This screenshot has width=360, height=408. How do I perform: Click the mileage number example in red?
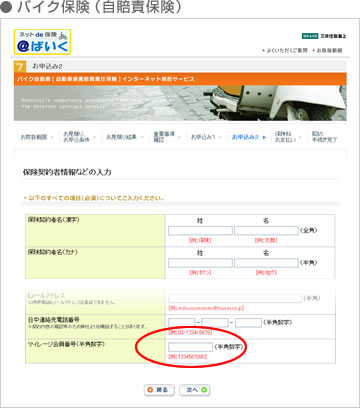click(188, 357)
